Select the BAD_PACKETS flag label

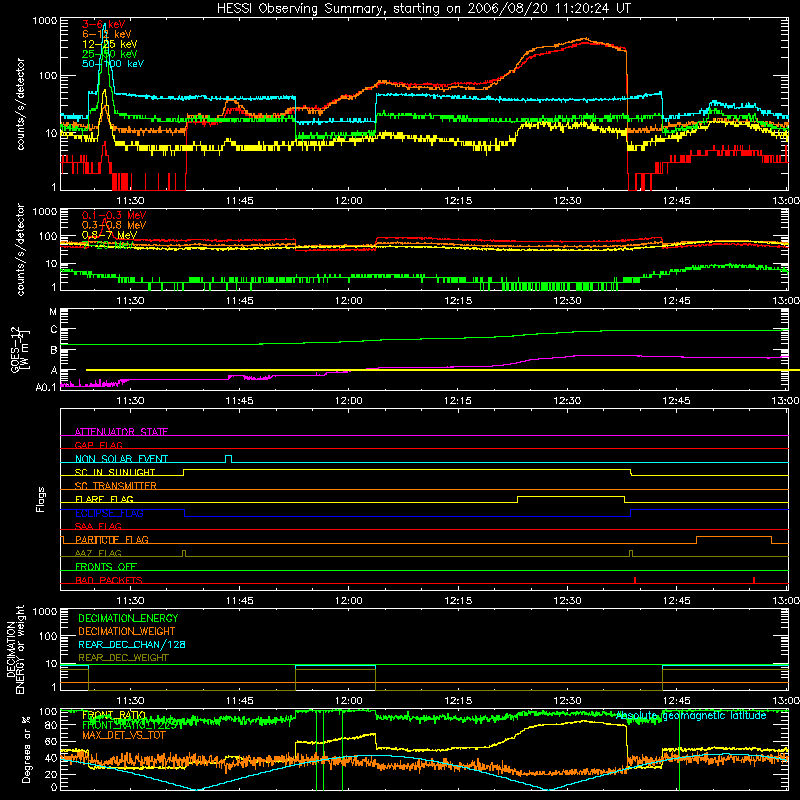pyautogui.click(x=109, y=580)
